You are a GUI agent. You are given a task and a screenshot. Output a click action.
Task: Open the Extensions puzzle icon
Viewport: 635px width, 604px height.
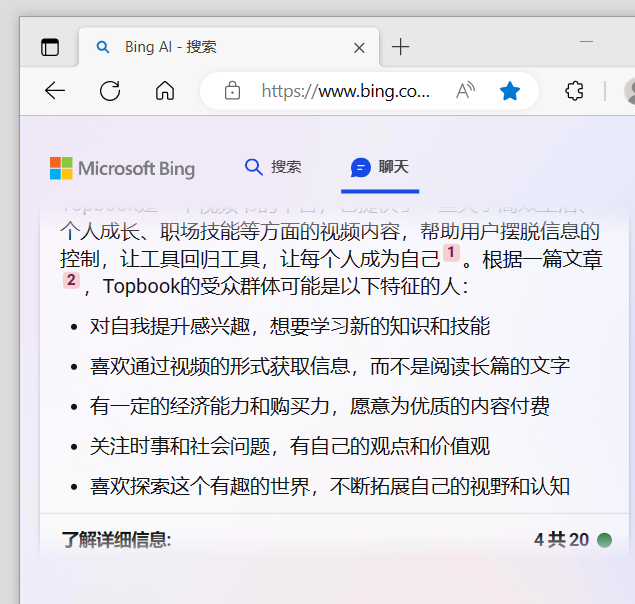pos(574,91)
